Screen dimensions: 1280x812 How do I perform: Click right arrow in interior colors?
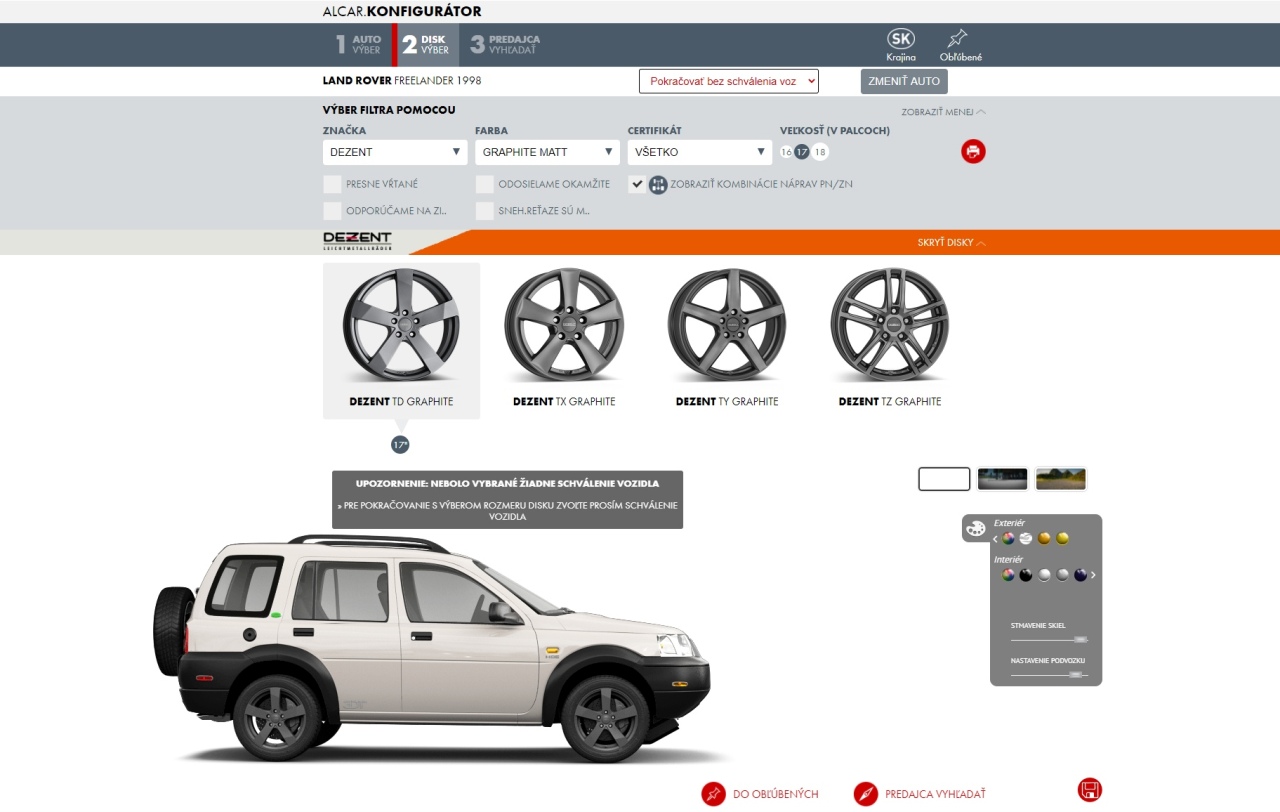(x=1093, y=575)
